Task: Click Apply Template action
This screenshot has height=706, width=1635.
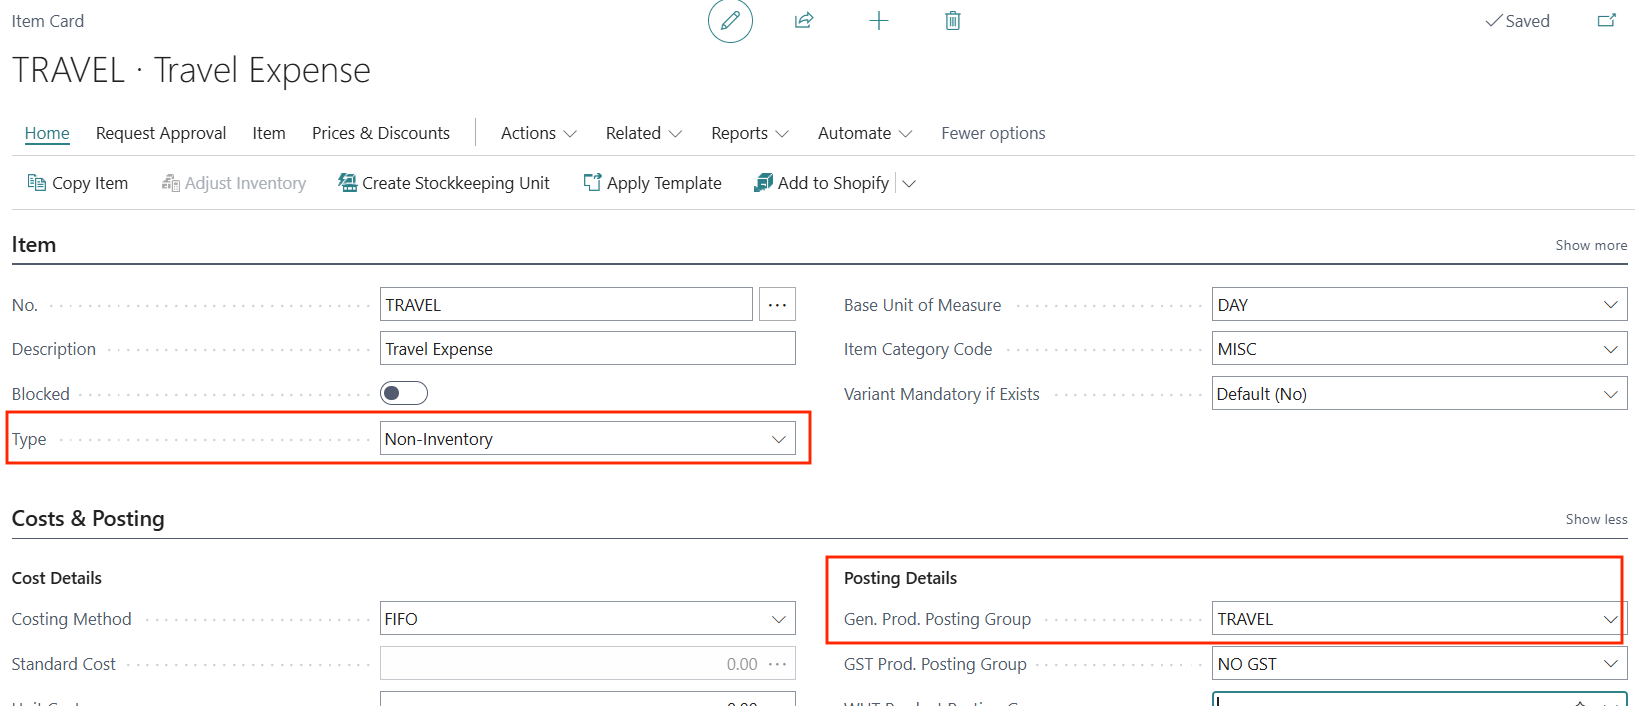Action: (x=652, y=183)
